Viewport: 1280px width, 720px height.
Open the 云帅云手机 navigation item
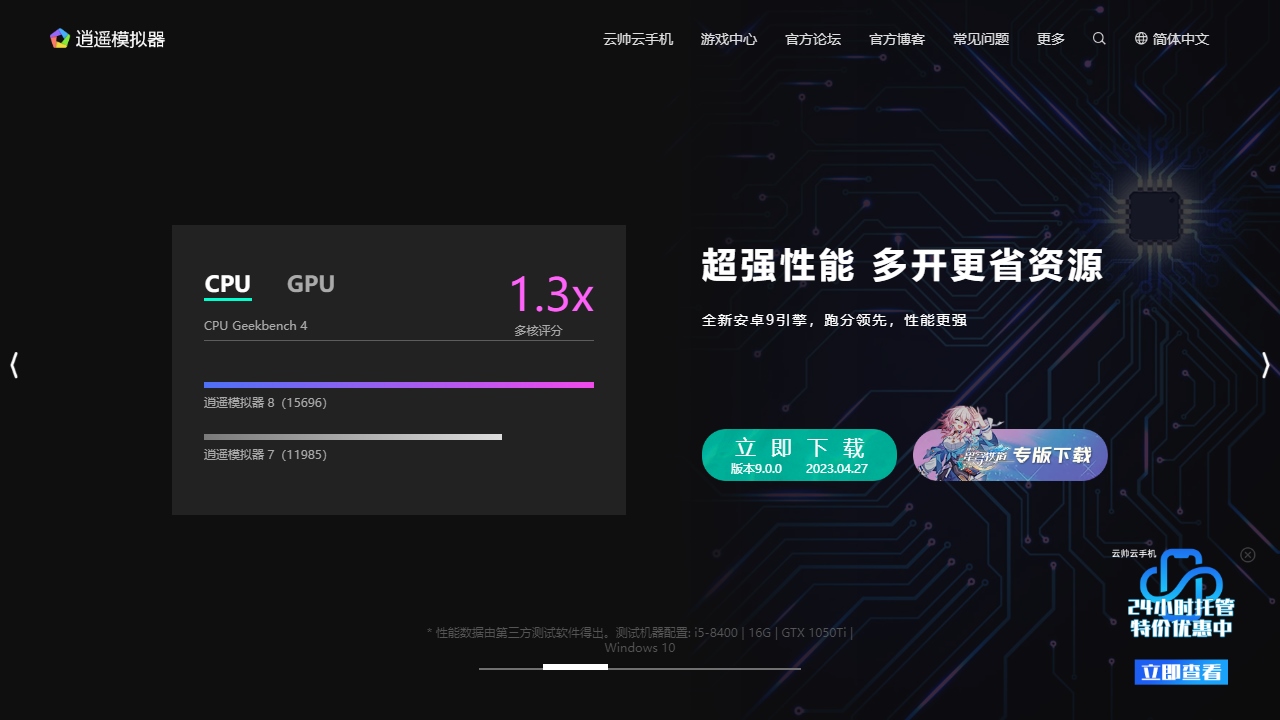[x=638, y=39]
